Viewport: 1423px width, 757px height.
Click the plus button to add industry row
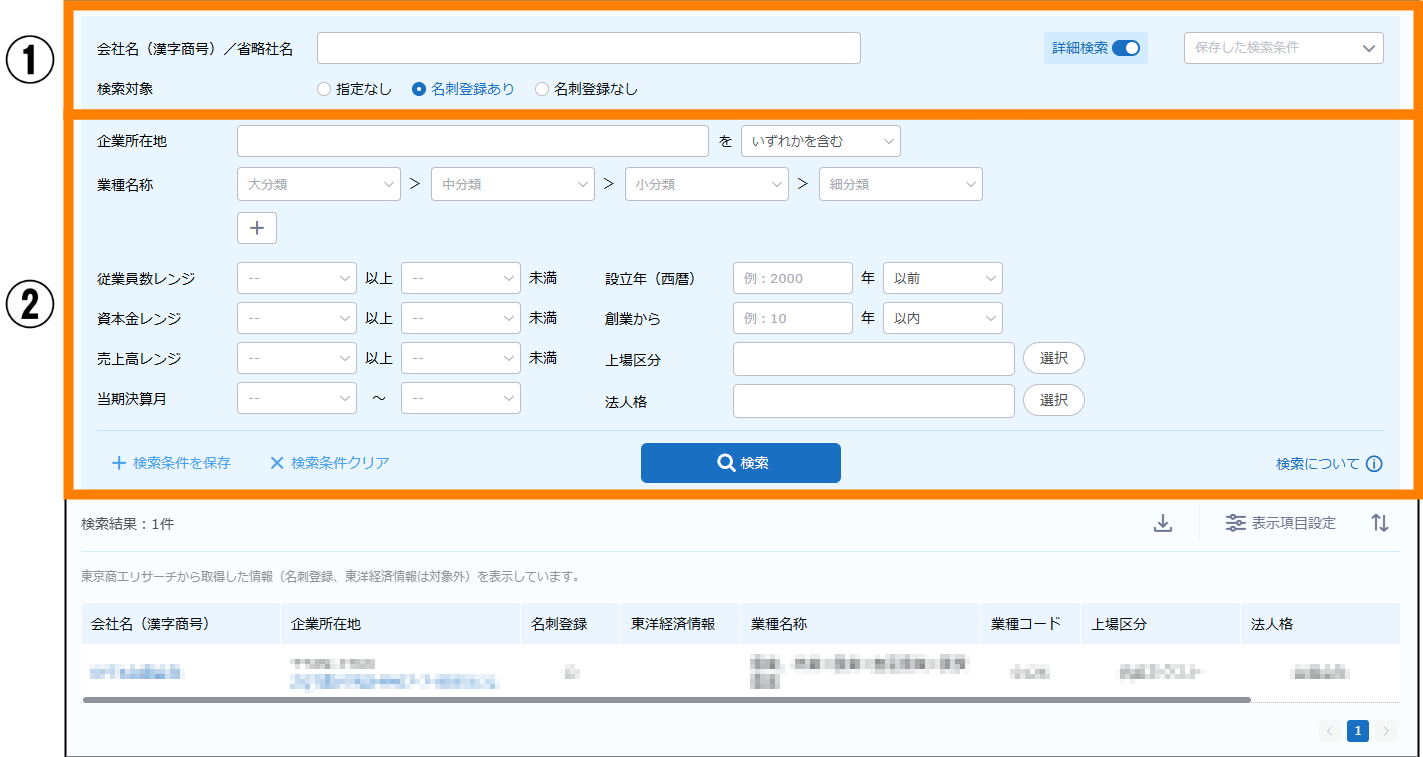point(257,228)
